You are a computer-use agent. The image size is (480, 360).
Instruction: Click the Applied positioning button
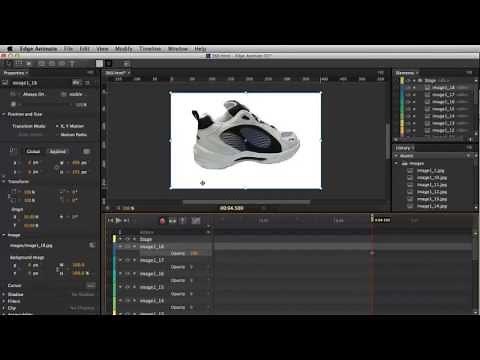[57, 151]
